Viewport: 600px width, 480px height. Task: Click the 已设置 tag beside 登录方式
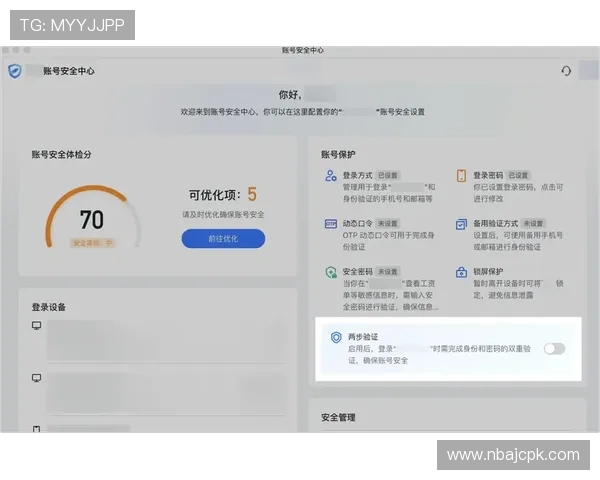pos(388,176)
